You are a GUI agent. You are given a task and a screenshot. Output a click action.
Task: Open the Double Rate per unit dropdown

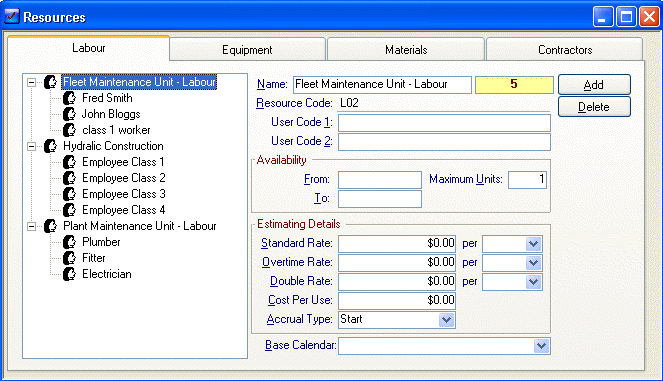pyautogui.click(x=534, y=282)
